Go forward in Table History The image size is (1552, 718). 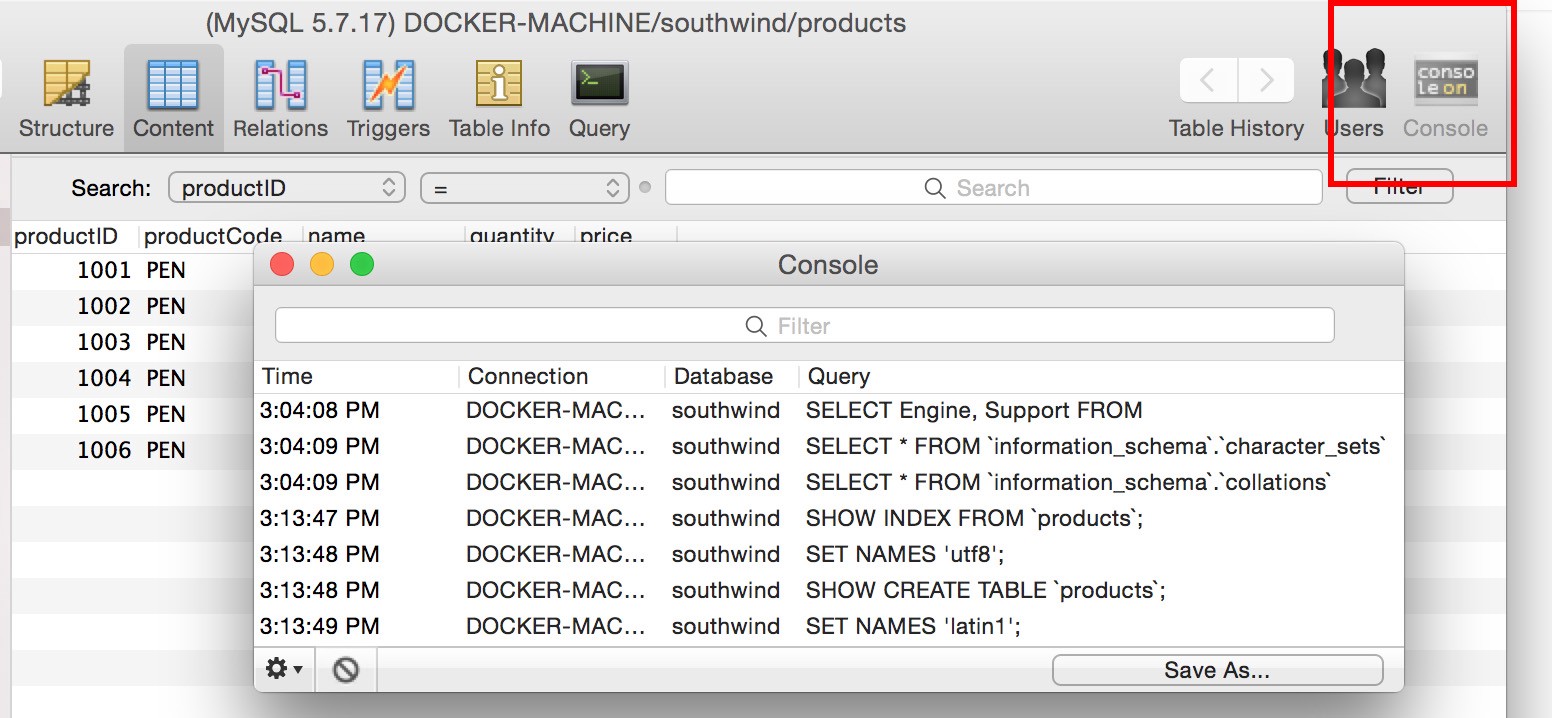pyautogui.click(x=1266, y=80)
